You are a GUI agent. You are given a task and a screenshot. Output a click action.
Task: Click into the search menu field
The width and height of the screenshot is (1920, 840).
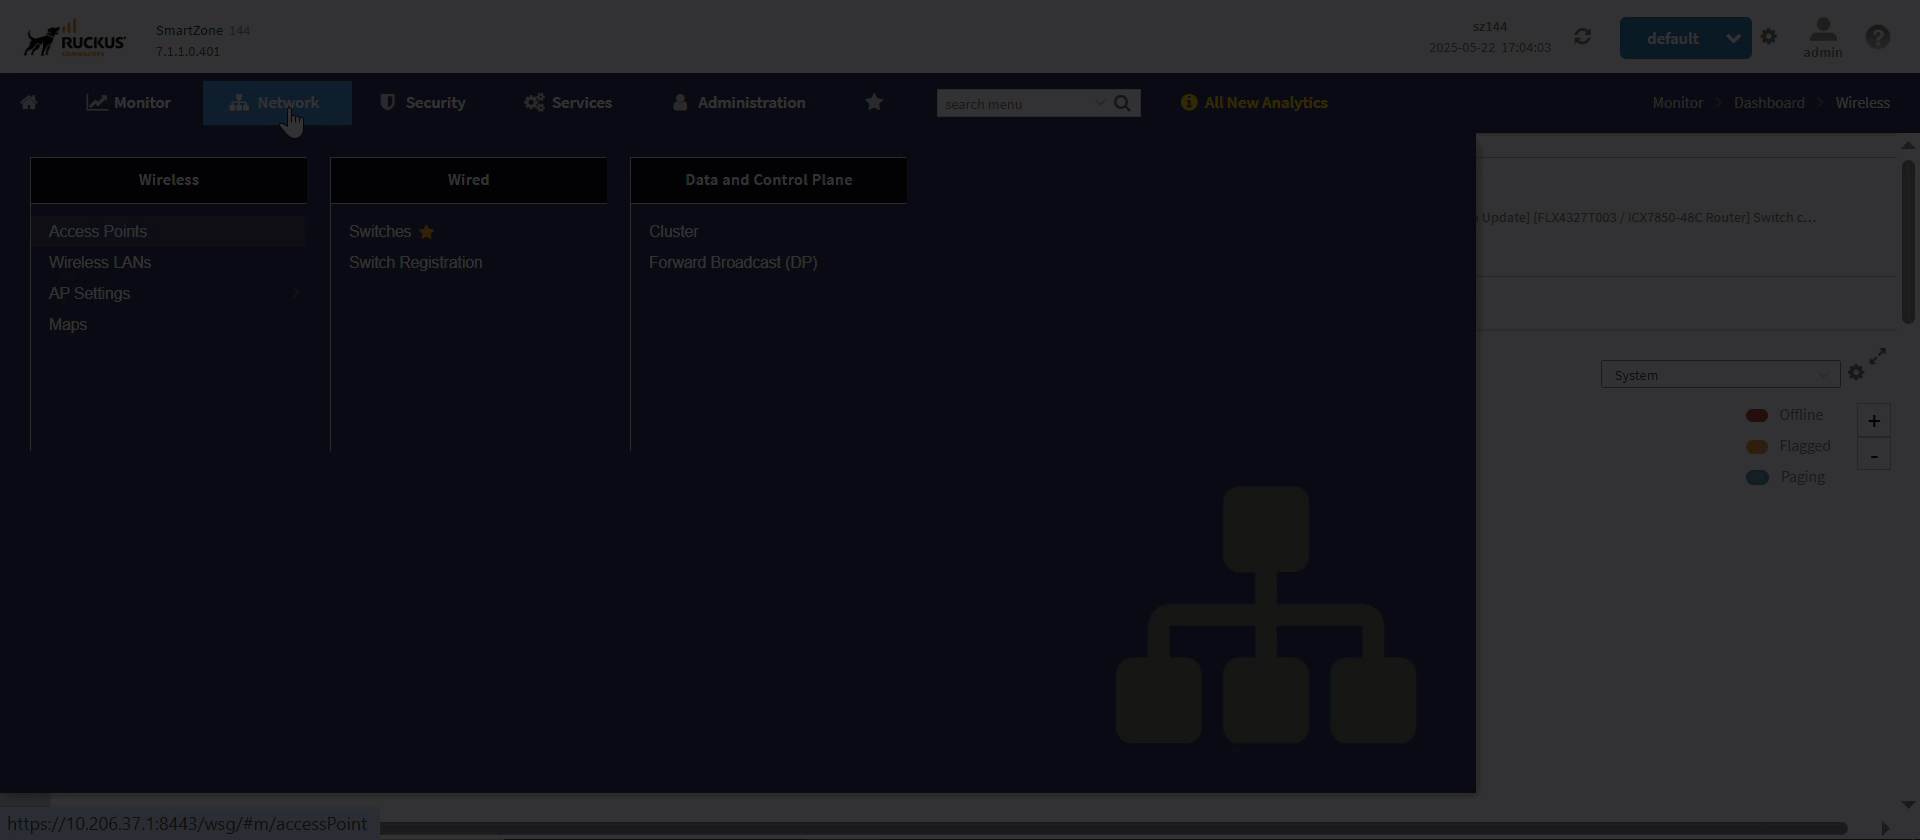[x=1015, y=103]
